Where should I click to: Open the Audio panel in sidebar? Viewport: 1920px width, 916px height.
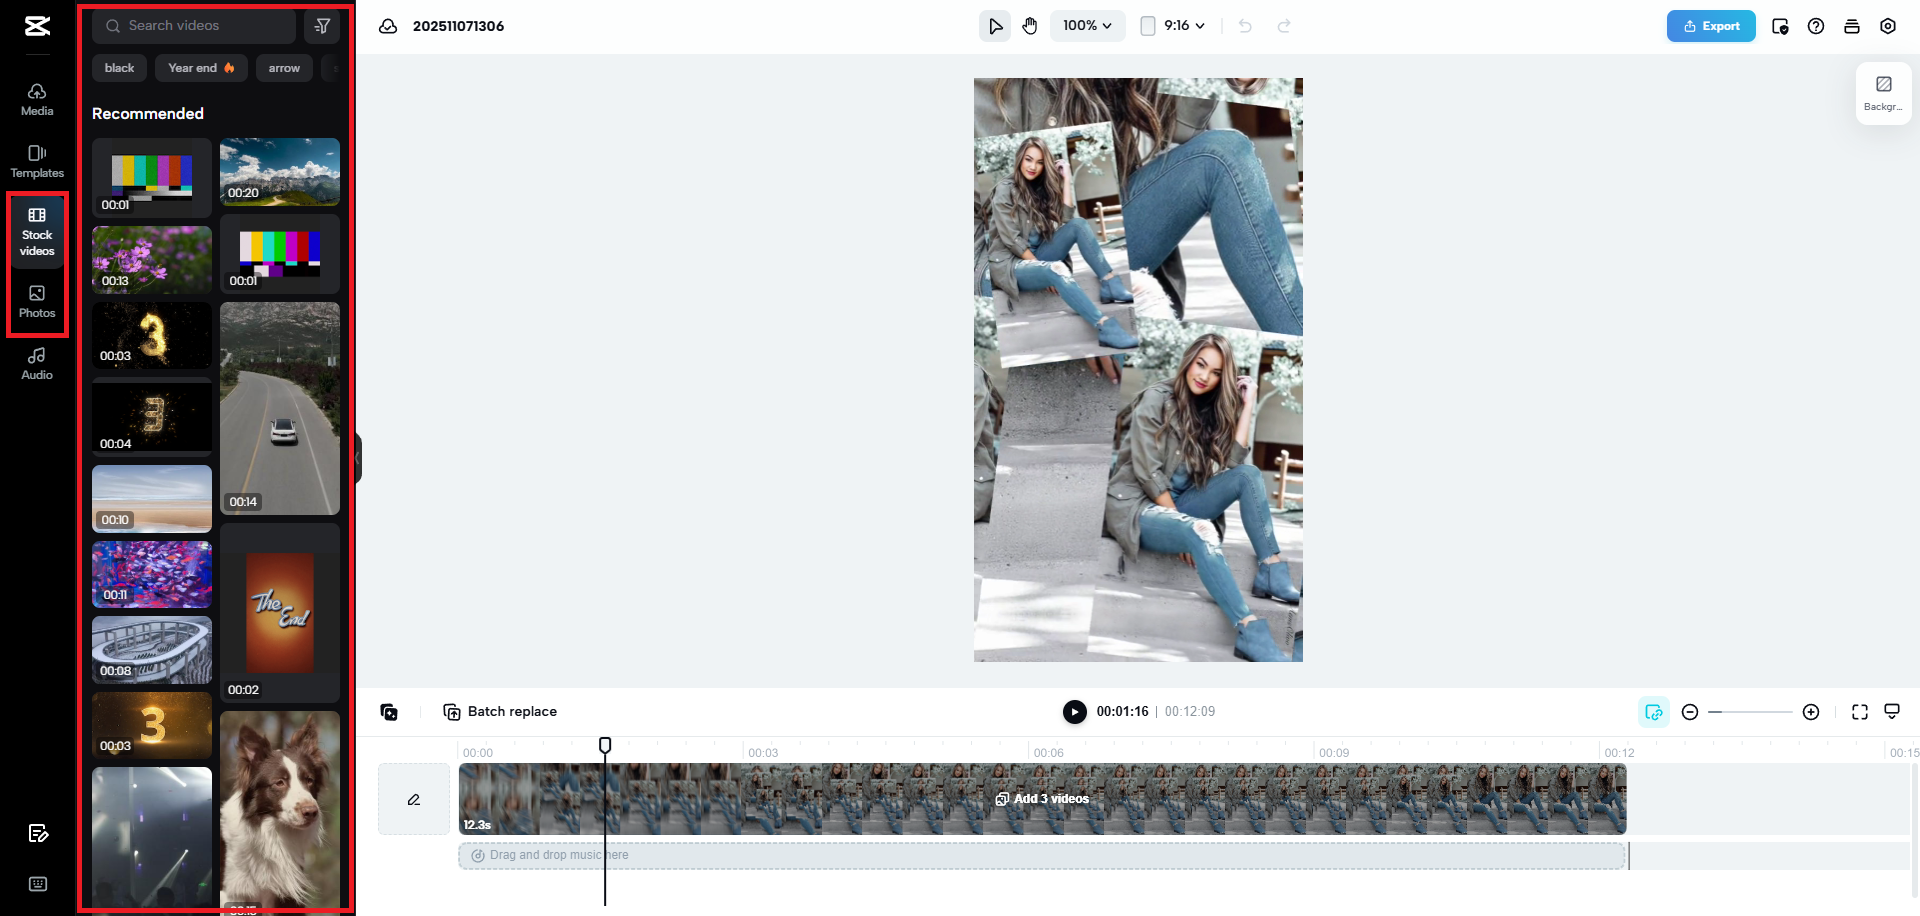(37, 364)
